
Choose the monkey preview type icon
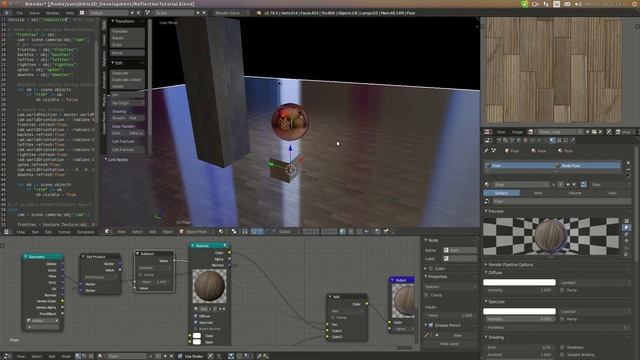pyautogui.click(x=627, y=241)
